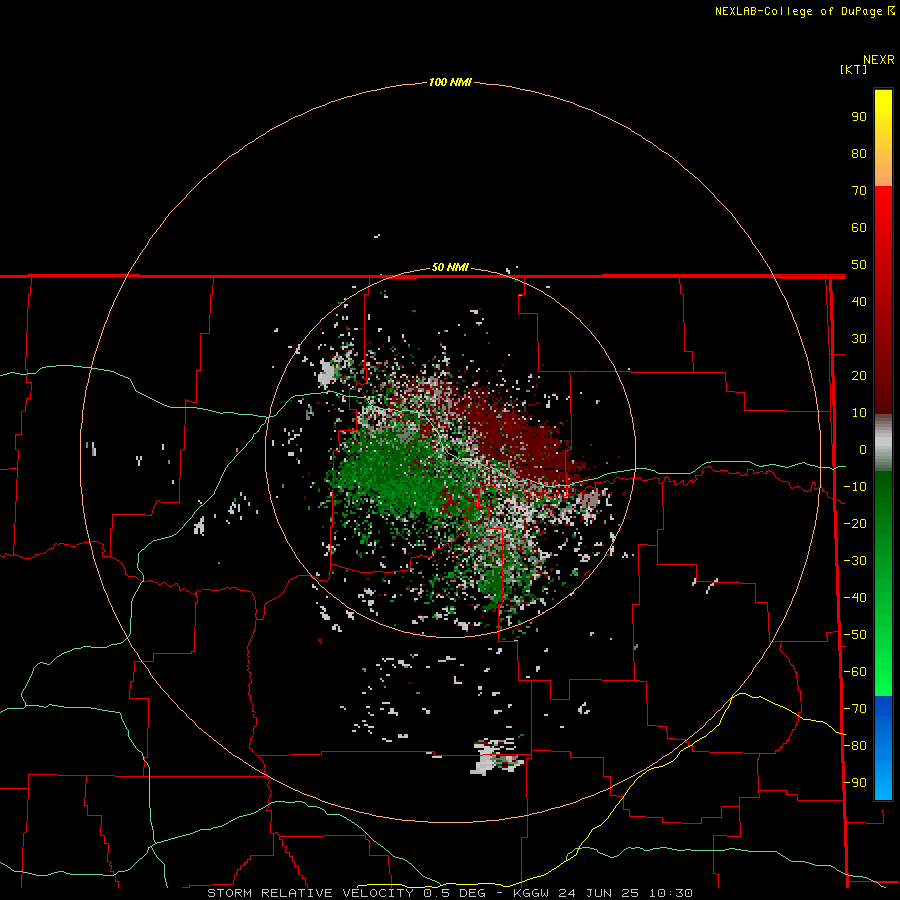
Task: Select the 50 NMI range ring label
Action: click(x=450, y=267)
